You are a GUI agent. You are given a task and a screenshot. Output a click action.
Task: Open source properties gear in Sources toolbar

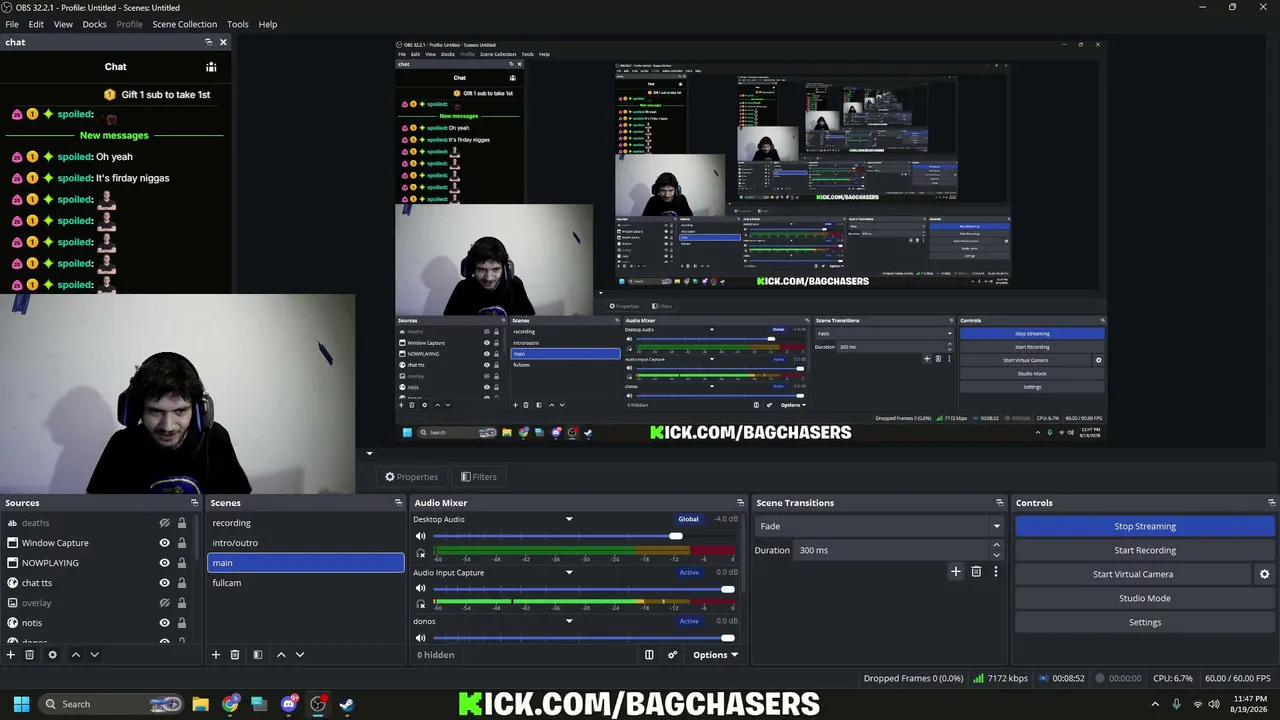pos(52,655)
